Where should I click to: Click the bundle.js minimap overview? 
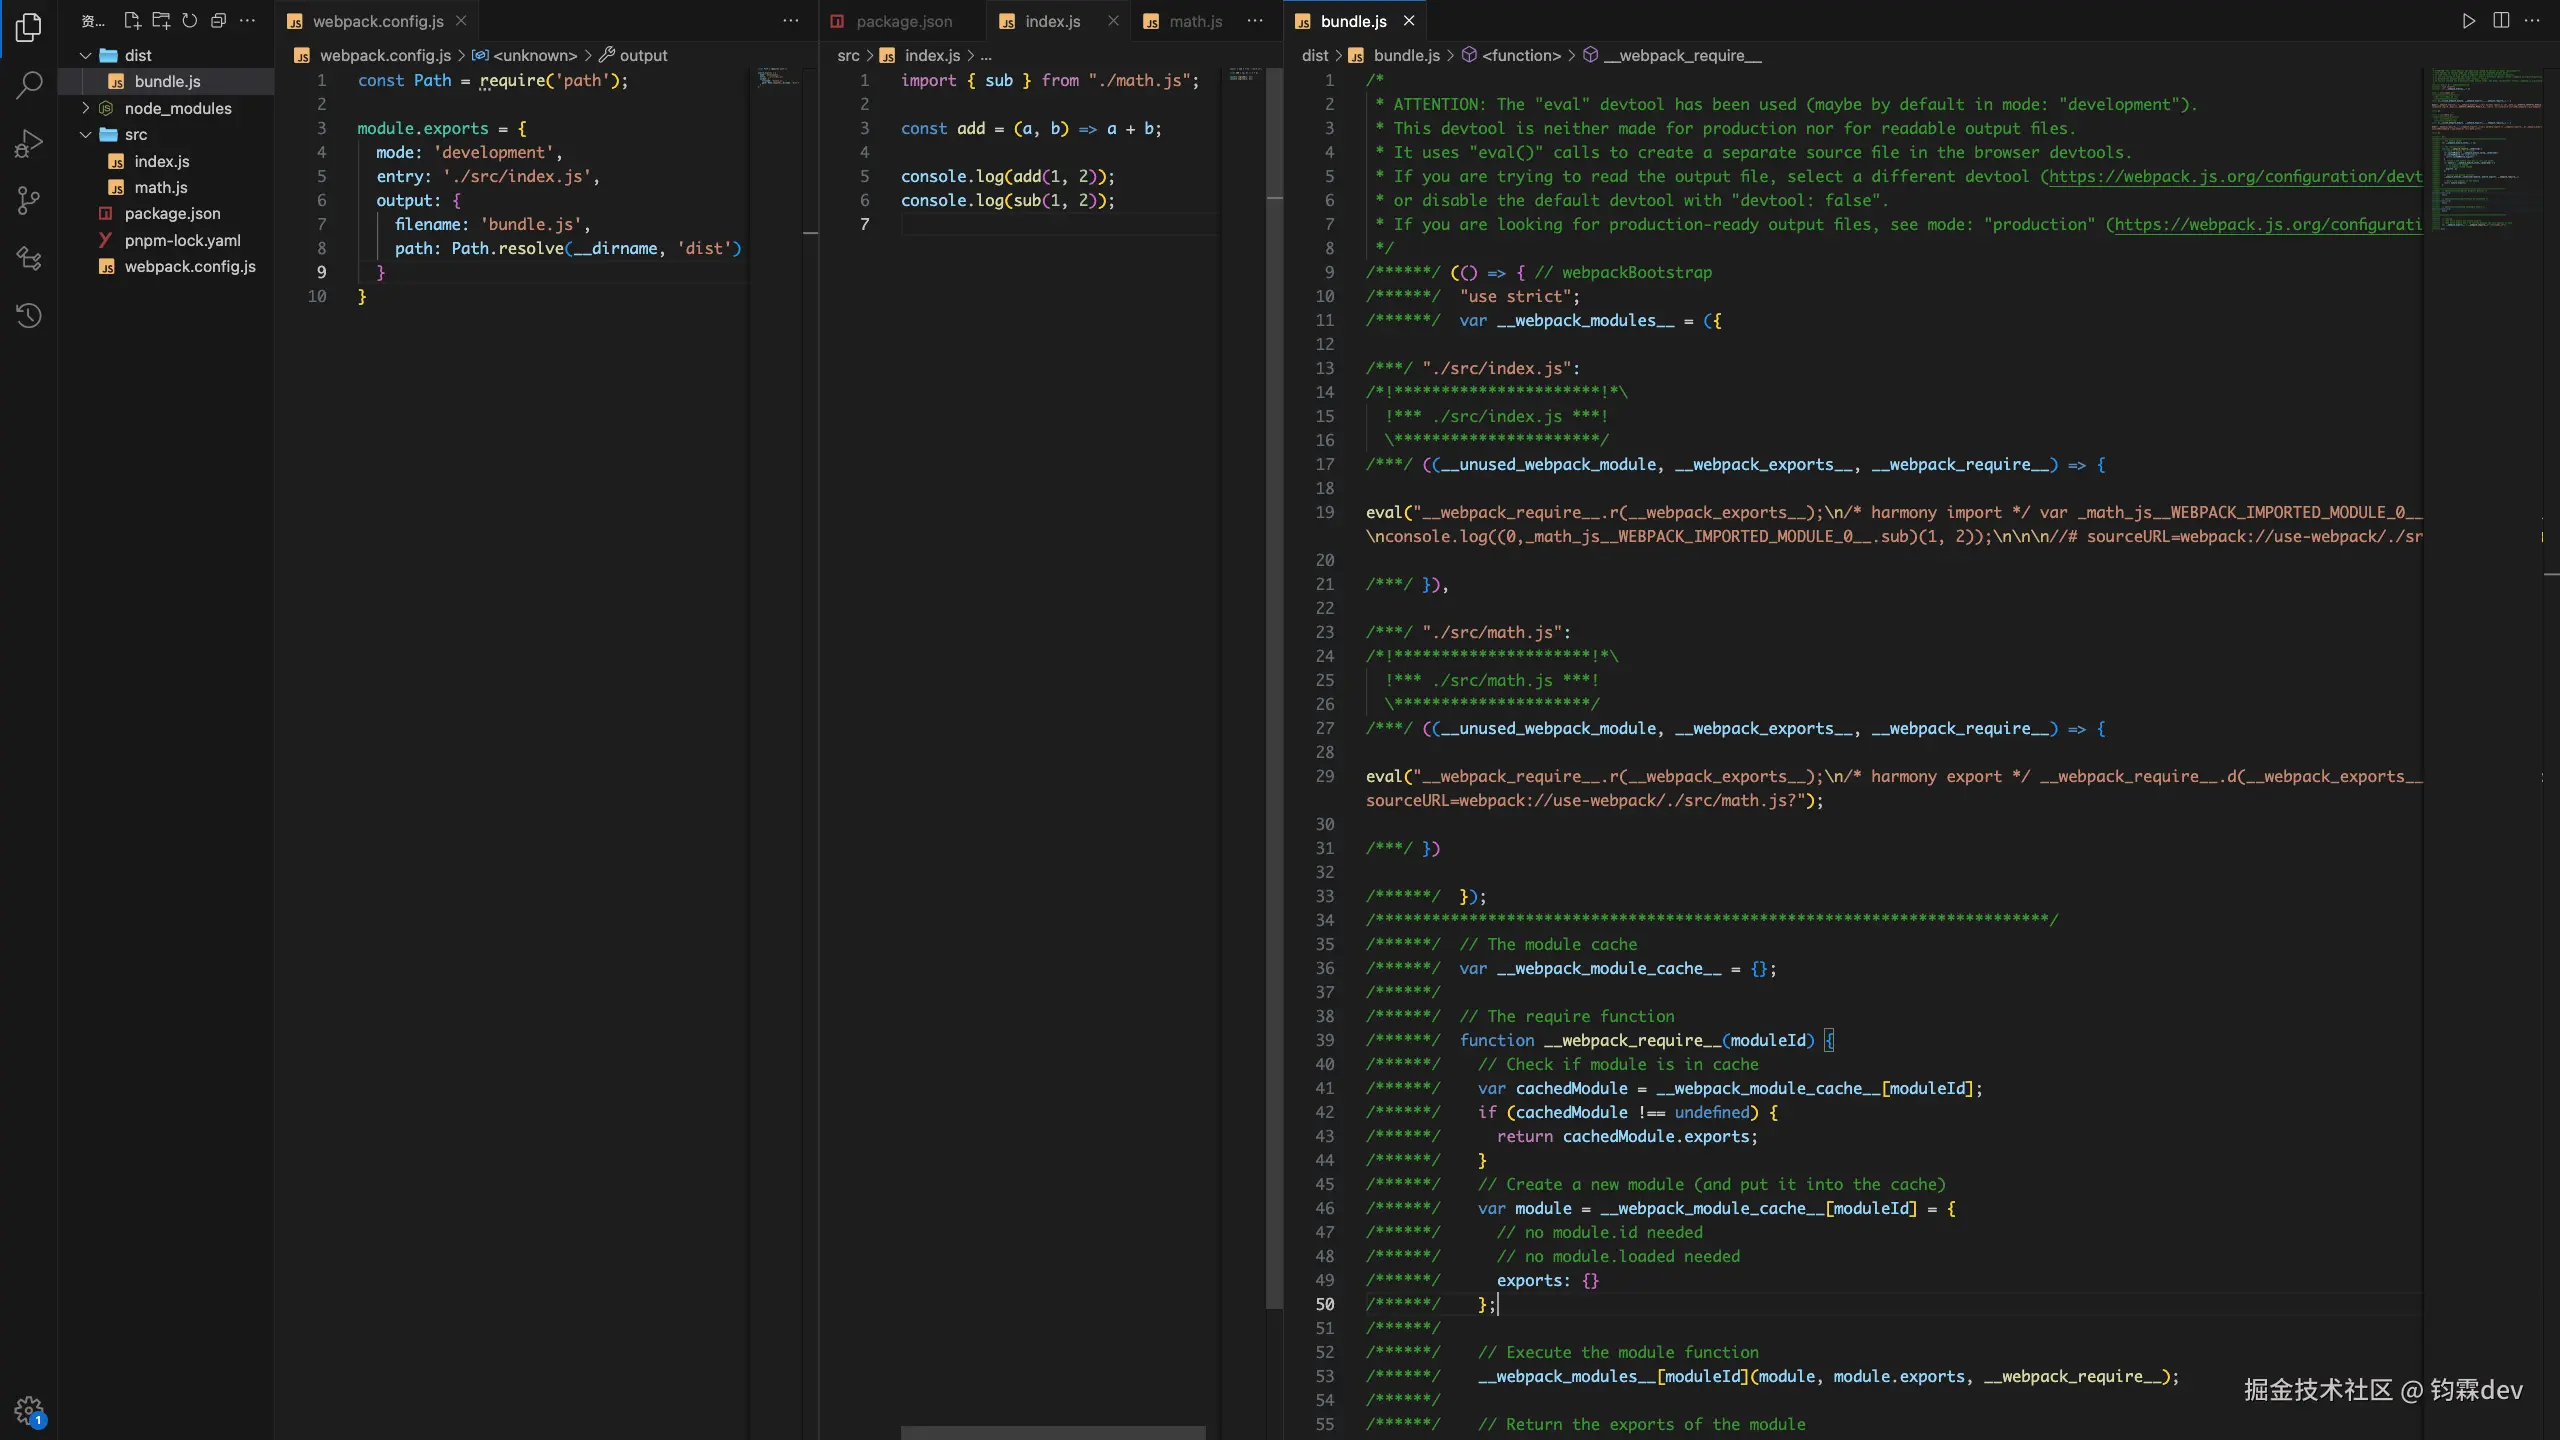coord(2485,150)
